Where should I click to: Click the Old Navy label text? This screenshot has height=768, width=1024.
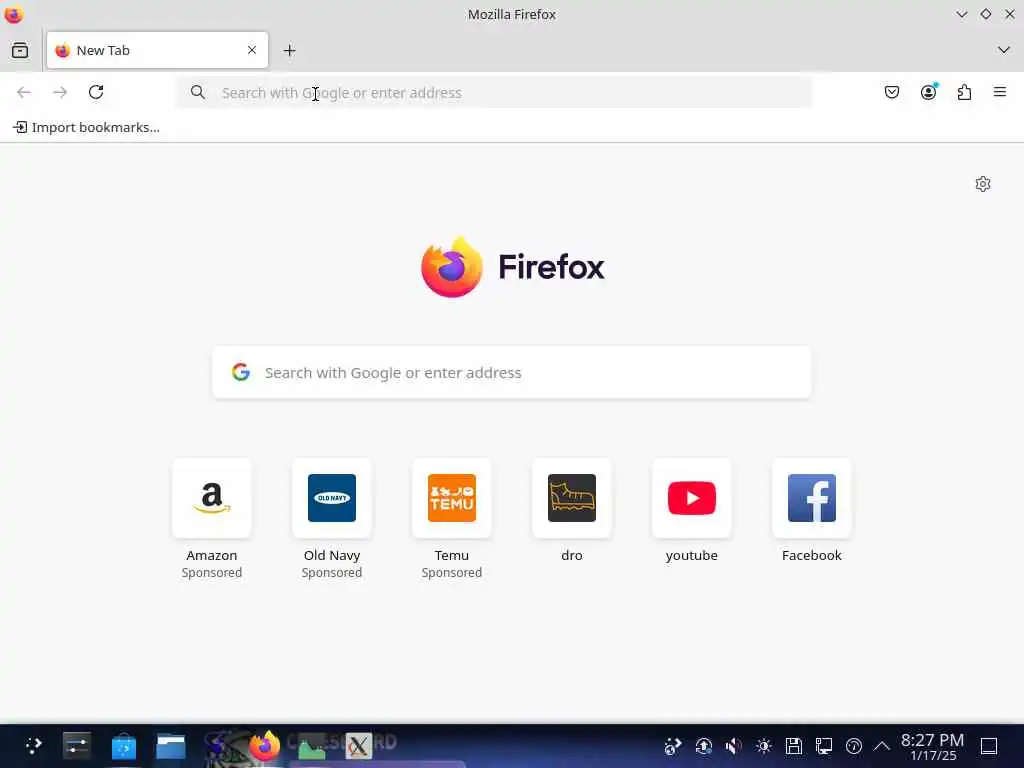(332, 555)
